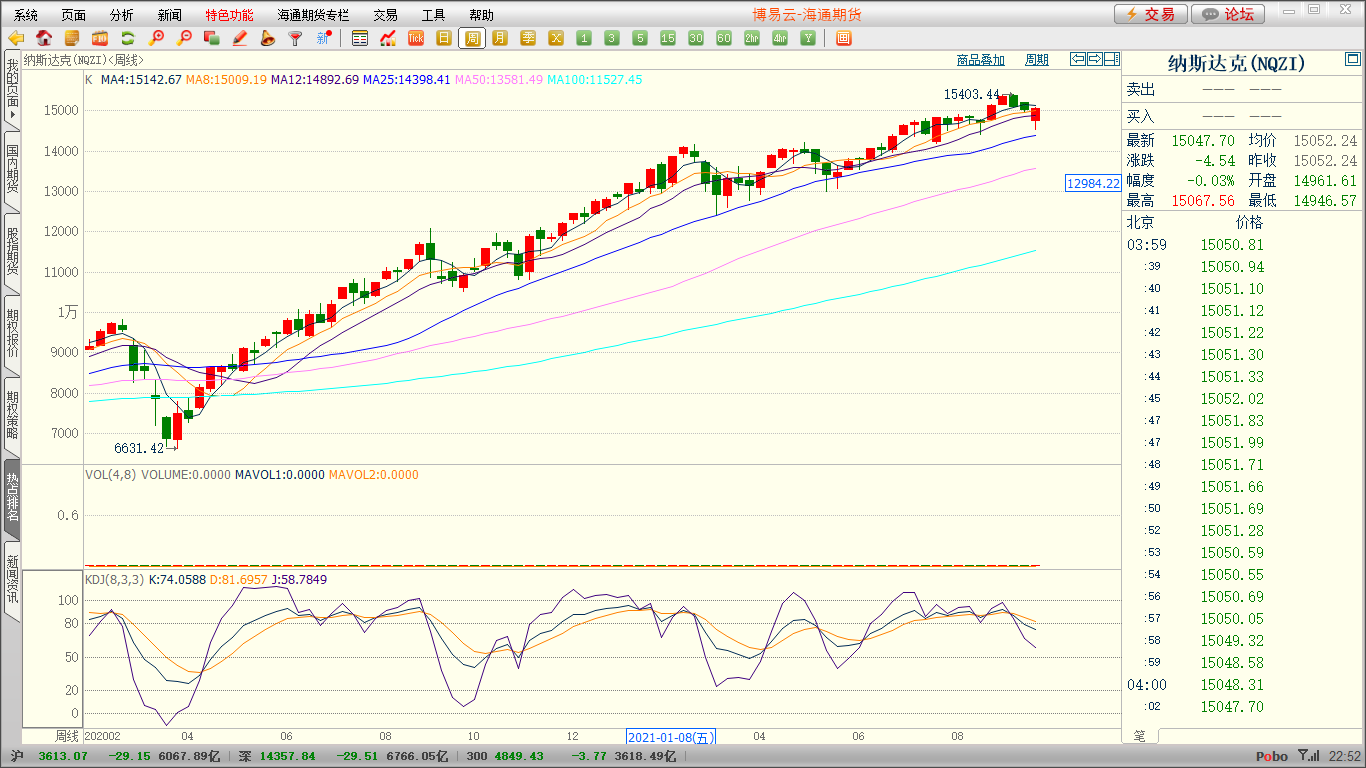Zoom in with the plus magnifier
This screenshot has height=768, width=1366.
tap(156, 38)
